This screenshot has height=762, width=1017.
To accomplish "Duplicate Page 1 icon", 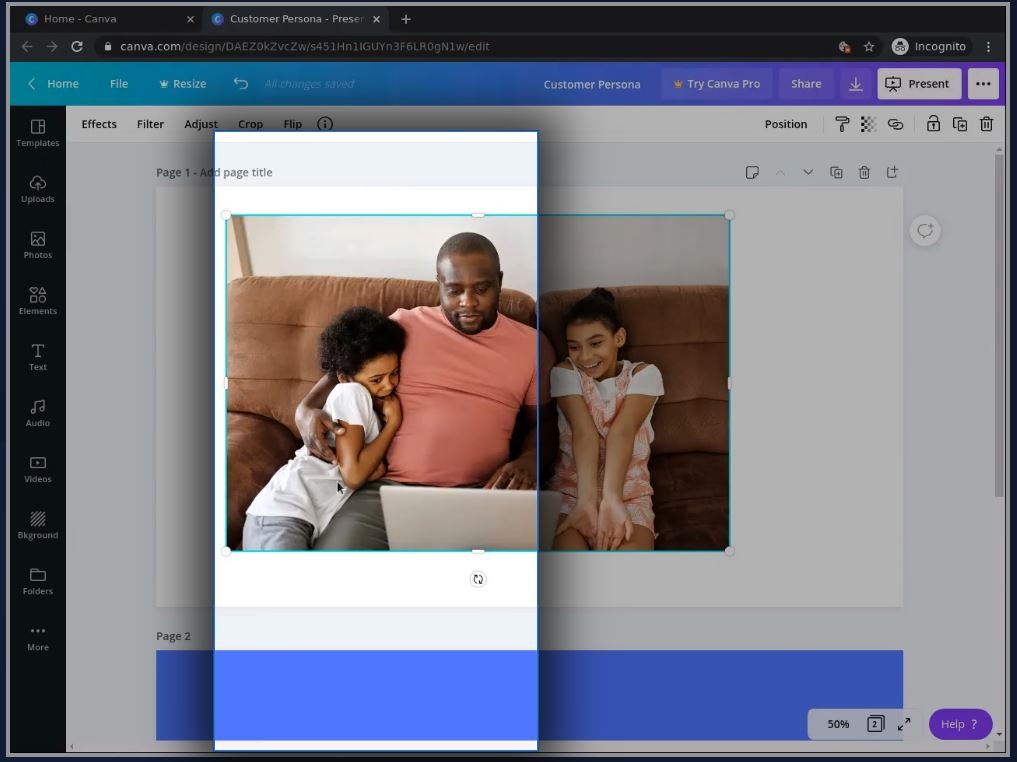I will (x=836, y=173).
